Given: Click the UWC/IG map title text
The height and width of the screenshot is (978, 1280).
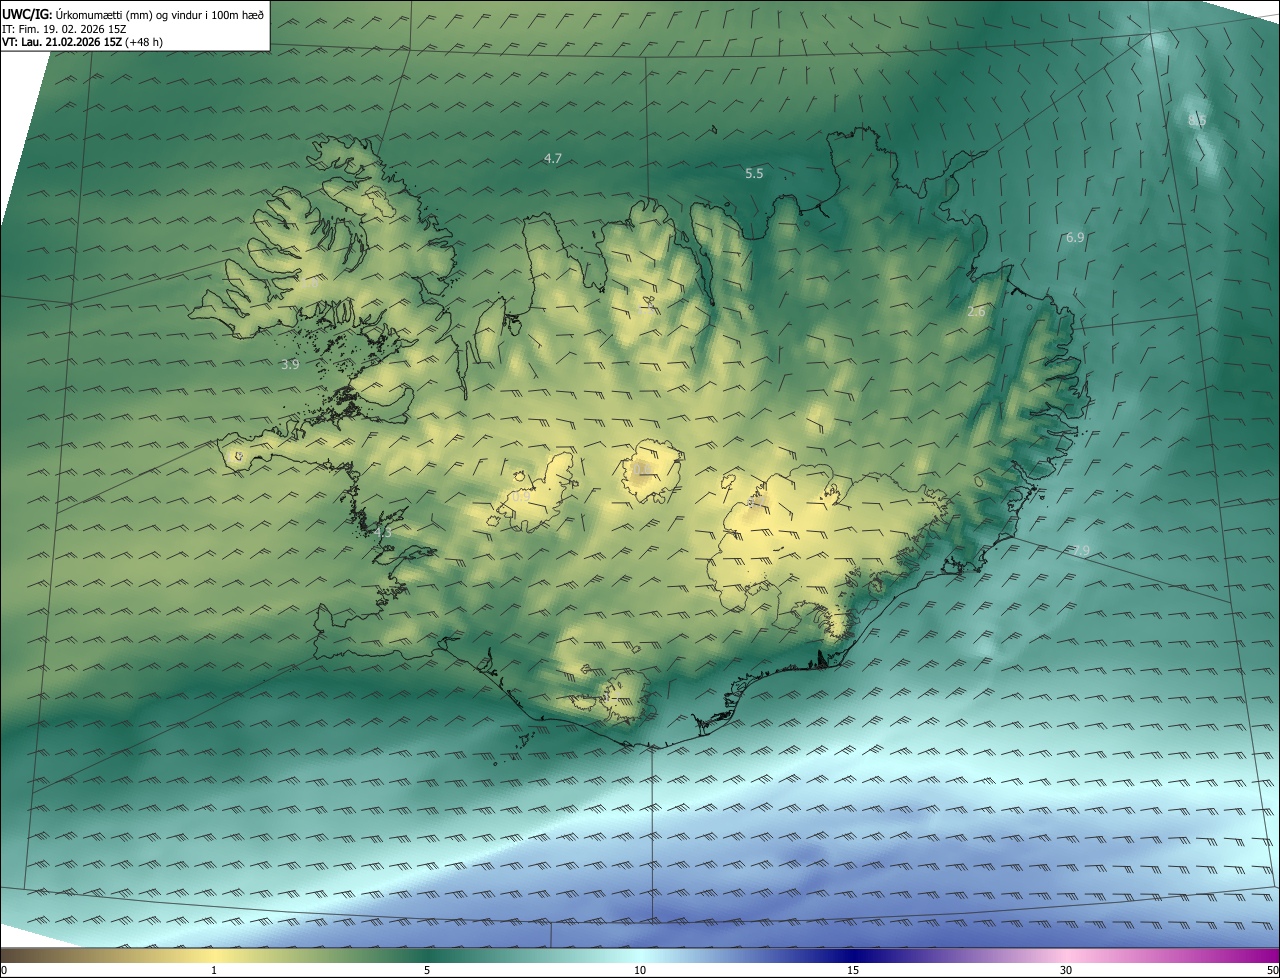Looking at the screenshot, I should 133,14.
